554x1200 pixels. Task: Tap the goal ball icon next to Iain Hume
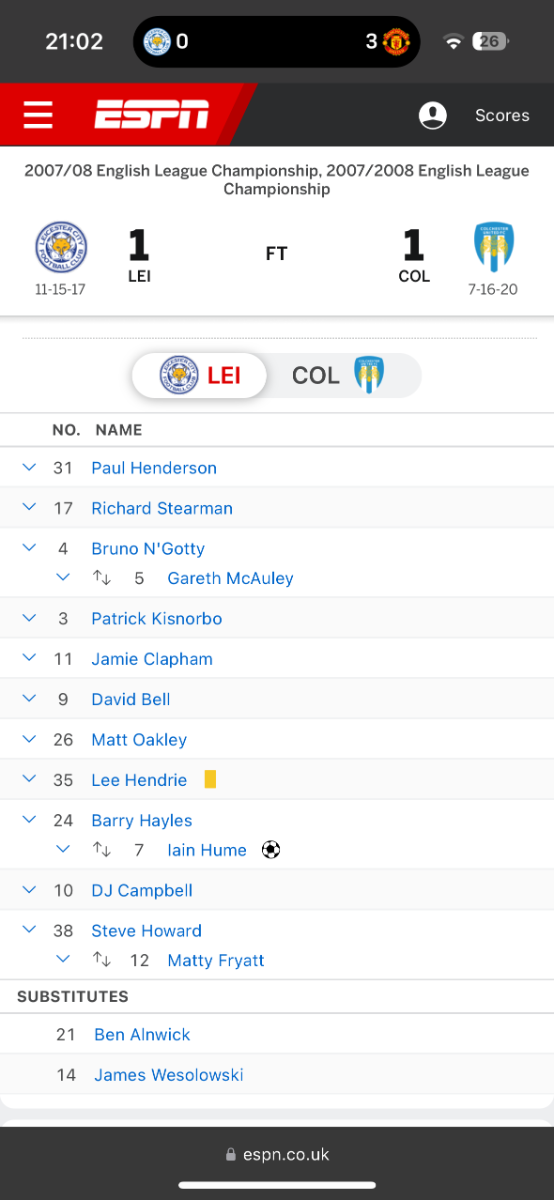tap(270, 850)
